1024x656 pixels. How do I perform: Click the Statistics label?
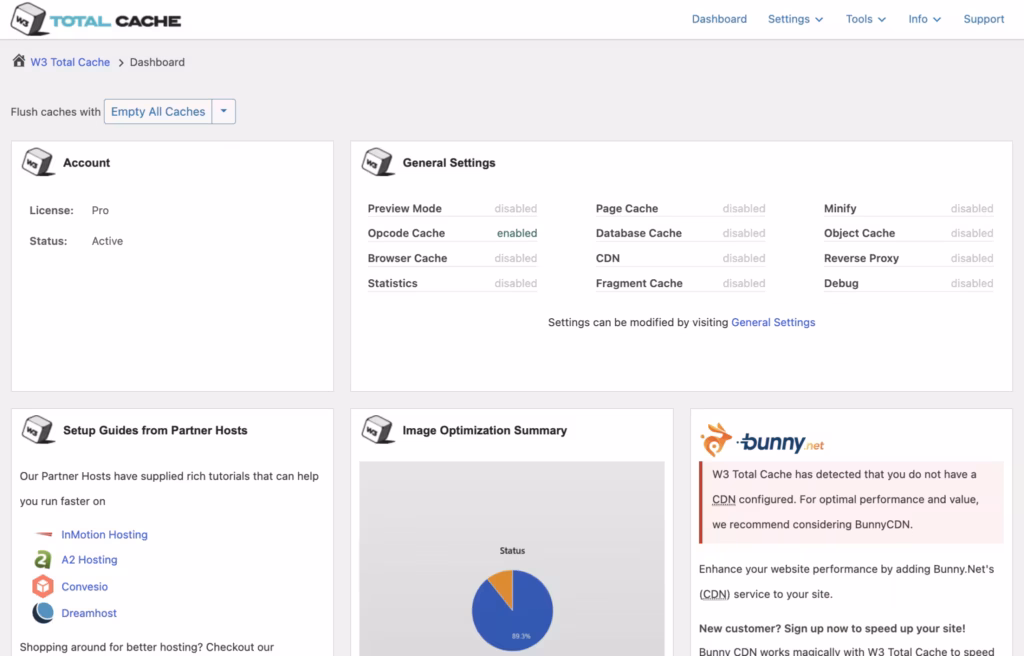(x=392, y=283)
